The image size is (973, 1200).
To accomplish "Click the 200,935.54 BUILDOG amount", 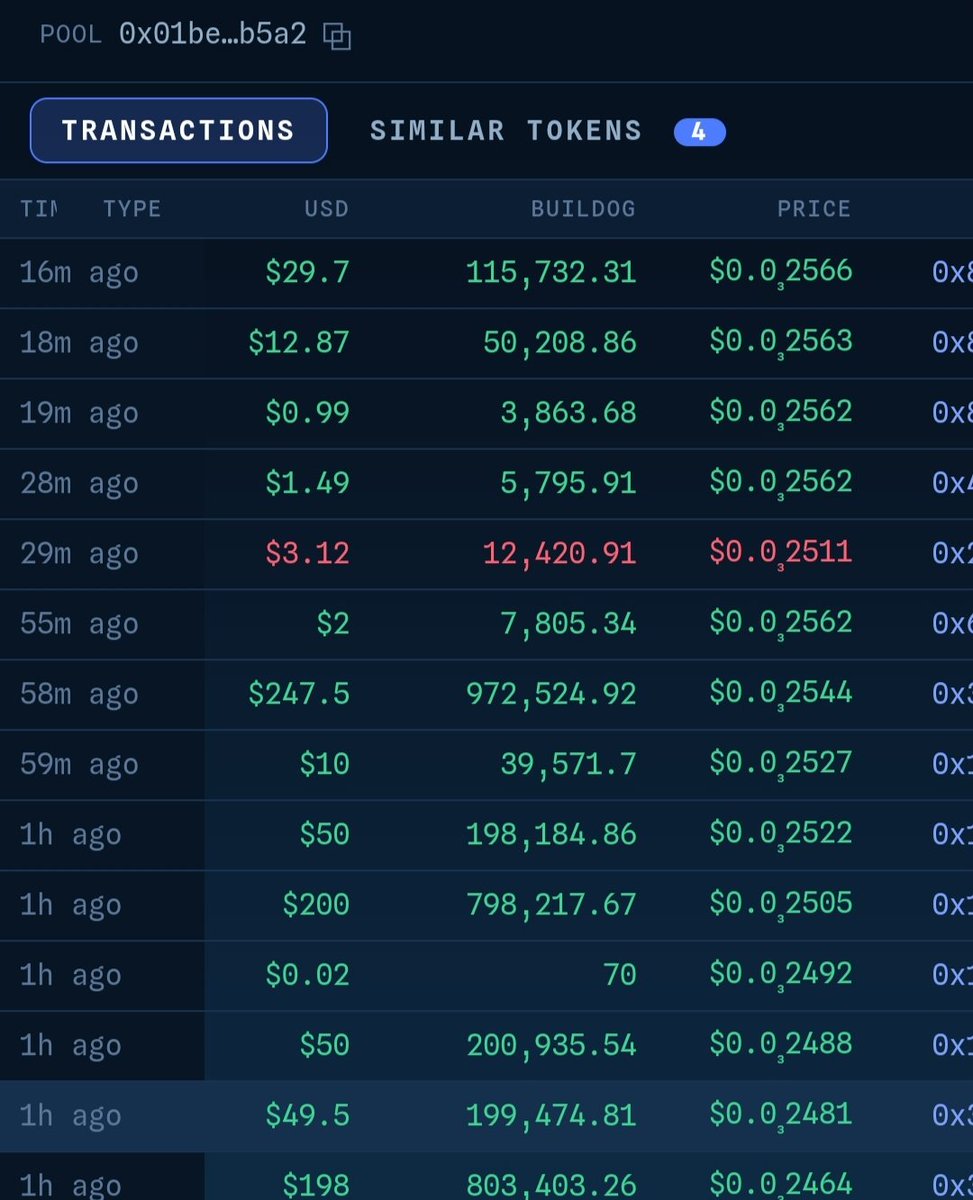I will pos(551,1045).
